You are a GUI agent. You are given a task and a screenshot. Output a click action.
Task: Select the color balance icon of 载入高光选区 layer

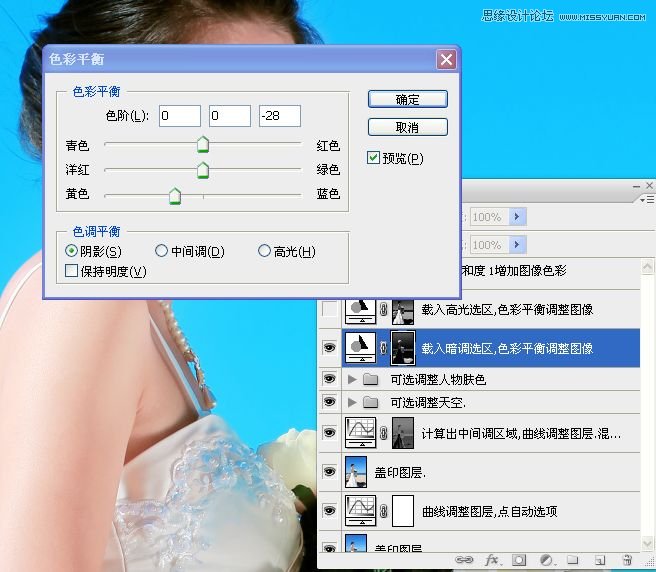360,311
